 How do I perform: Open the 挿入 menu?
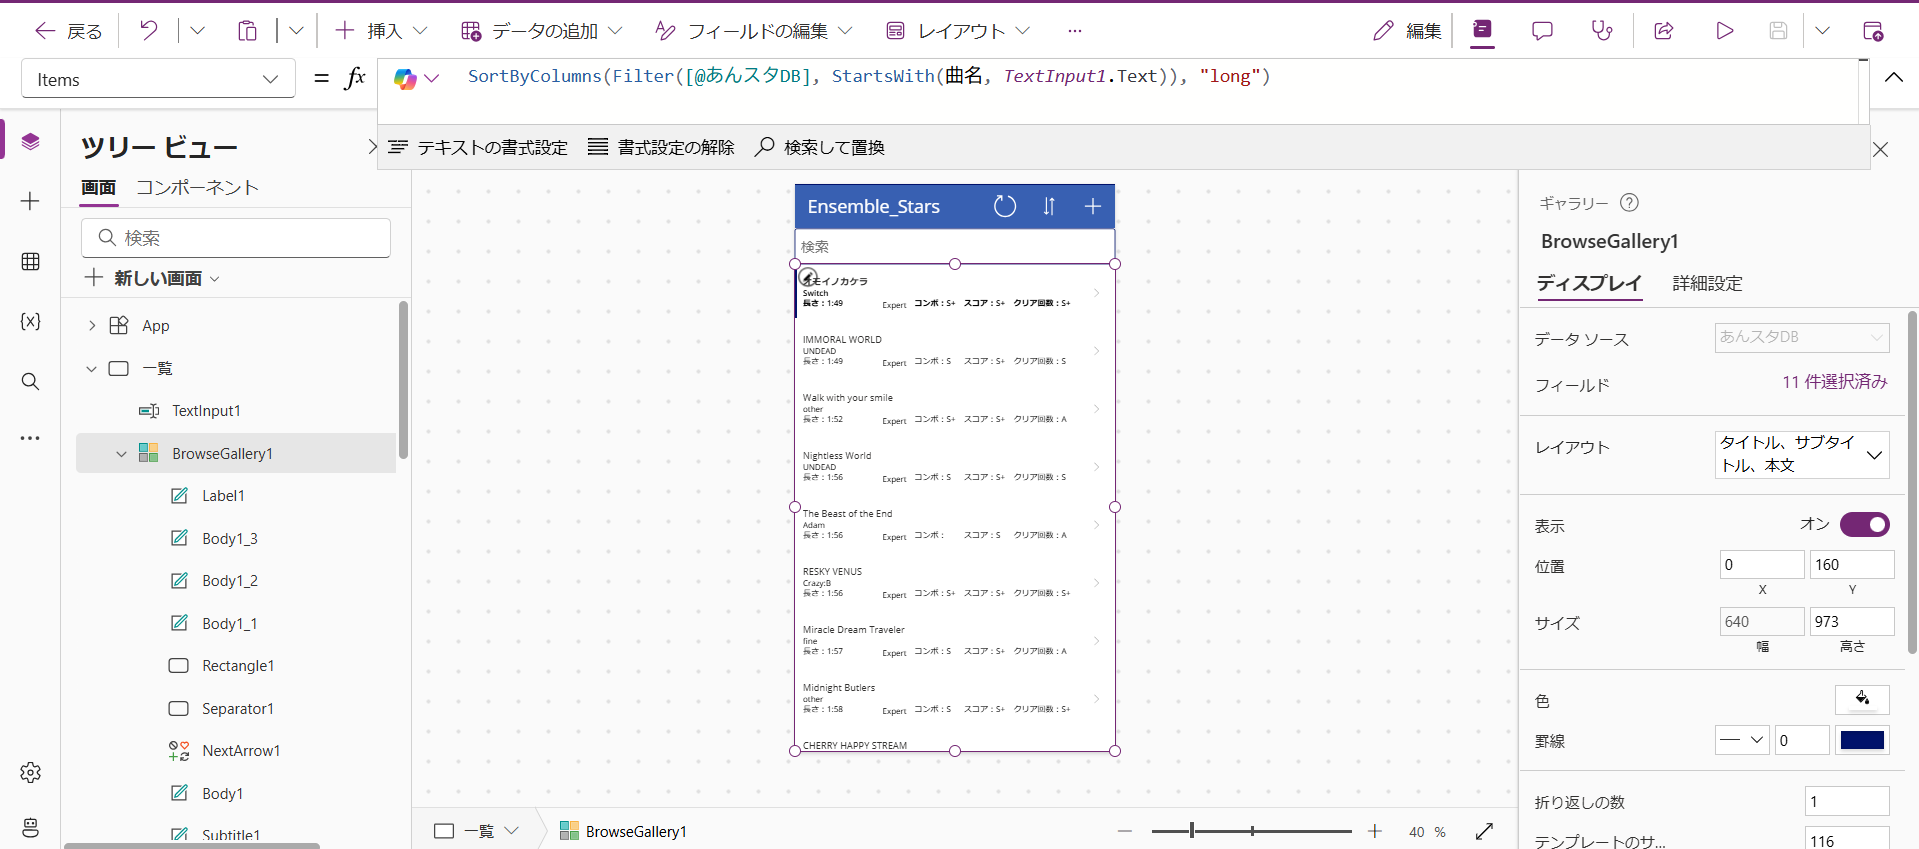tap(381, 31)
